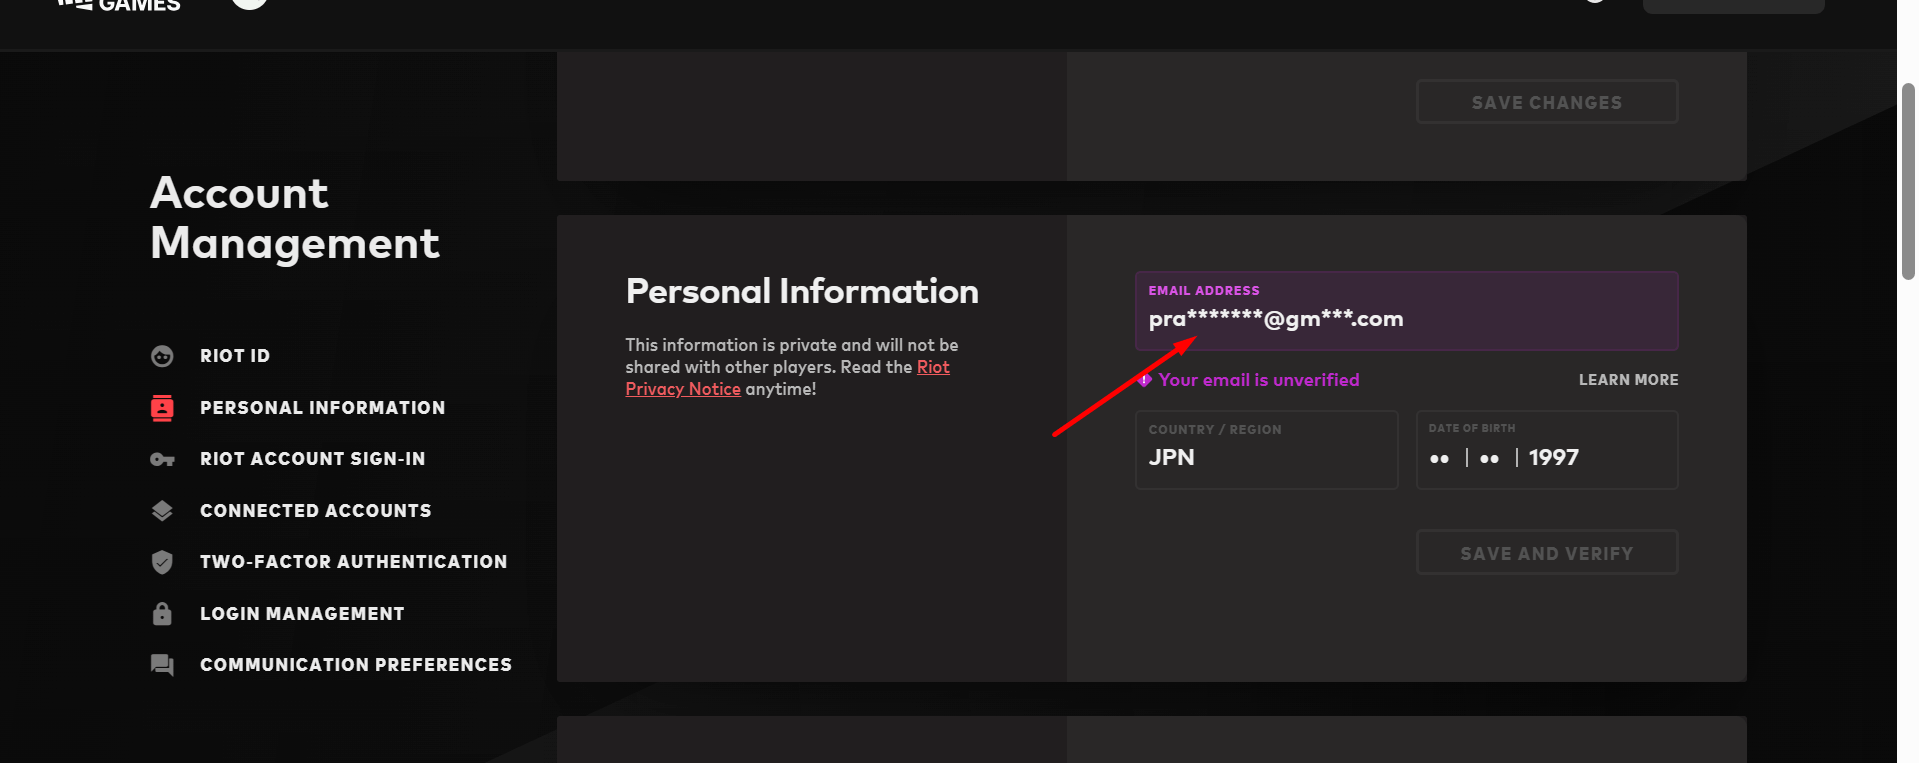Open the Riot ID section label
Viewport: 1919px width, 763px height.
235,356
